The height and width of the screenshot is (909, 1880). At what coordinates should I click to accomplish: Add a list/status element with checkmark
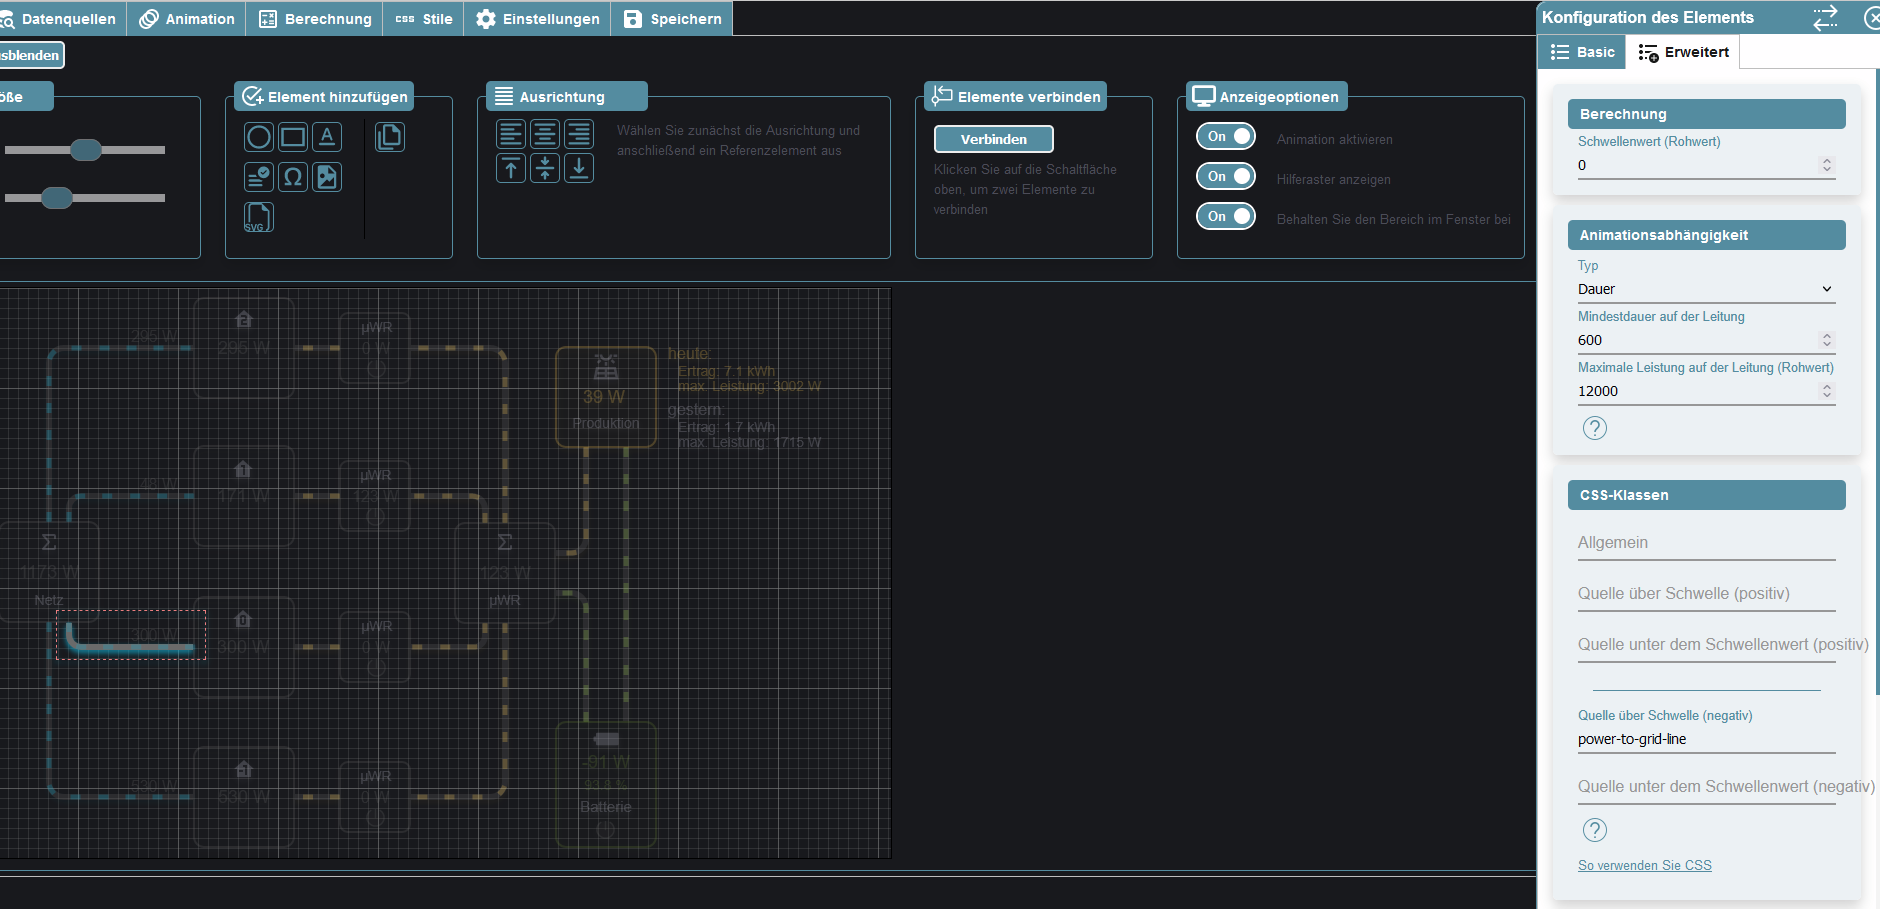(x=259, y=177)
